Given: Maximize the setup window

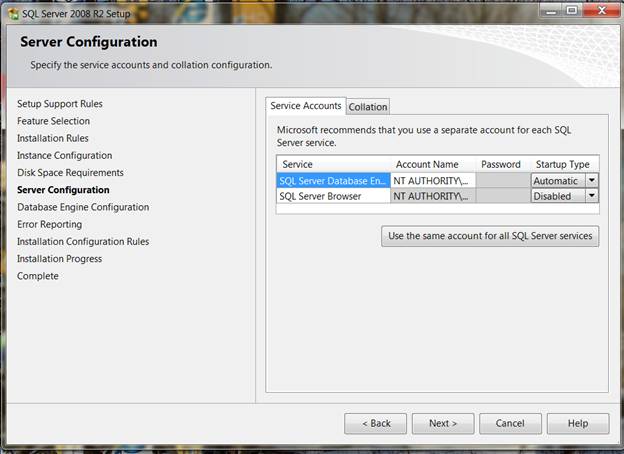Looking at the screenshot, I should pos(572,11).
